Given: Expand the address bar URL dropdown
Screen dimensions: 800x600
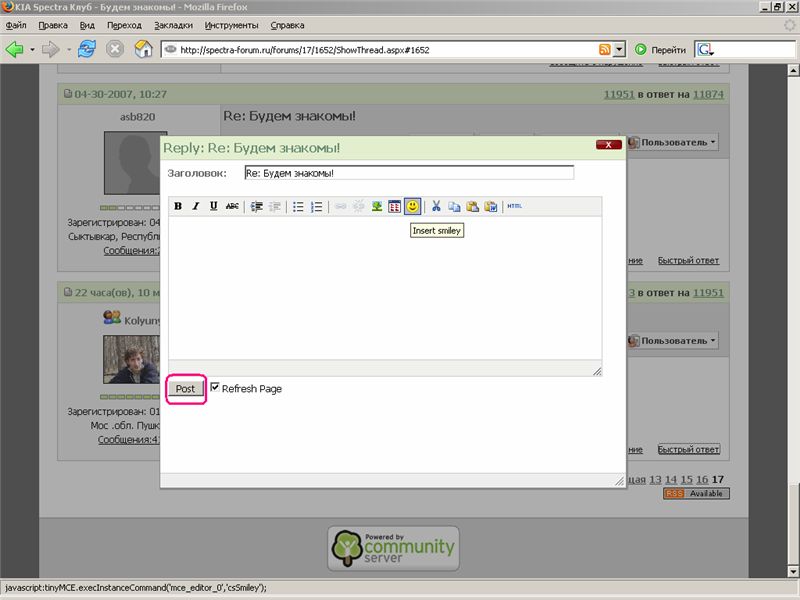Looking at the screenshot, I should [x=620, y=49].
